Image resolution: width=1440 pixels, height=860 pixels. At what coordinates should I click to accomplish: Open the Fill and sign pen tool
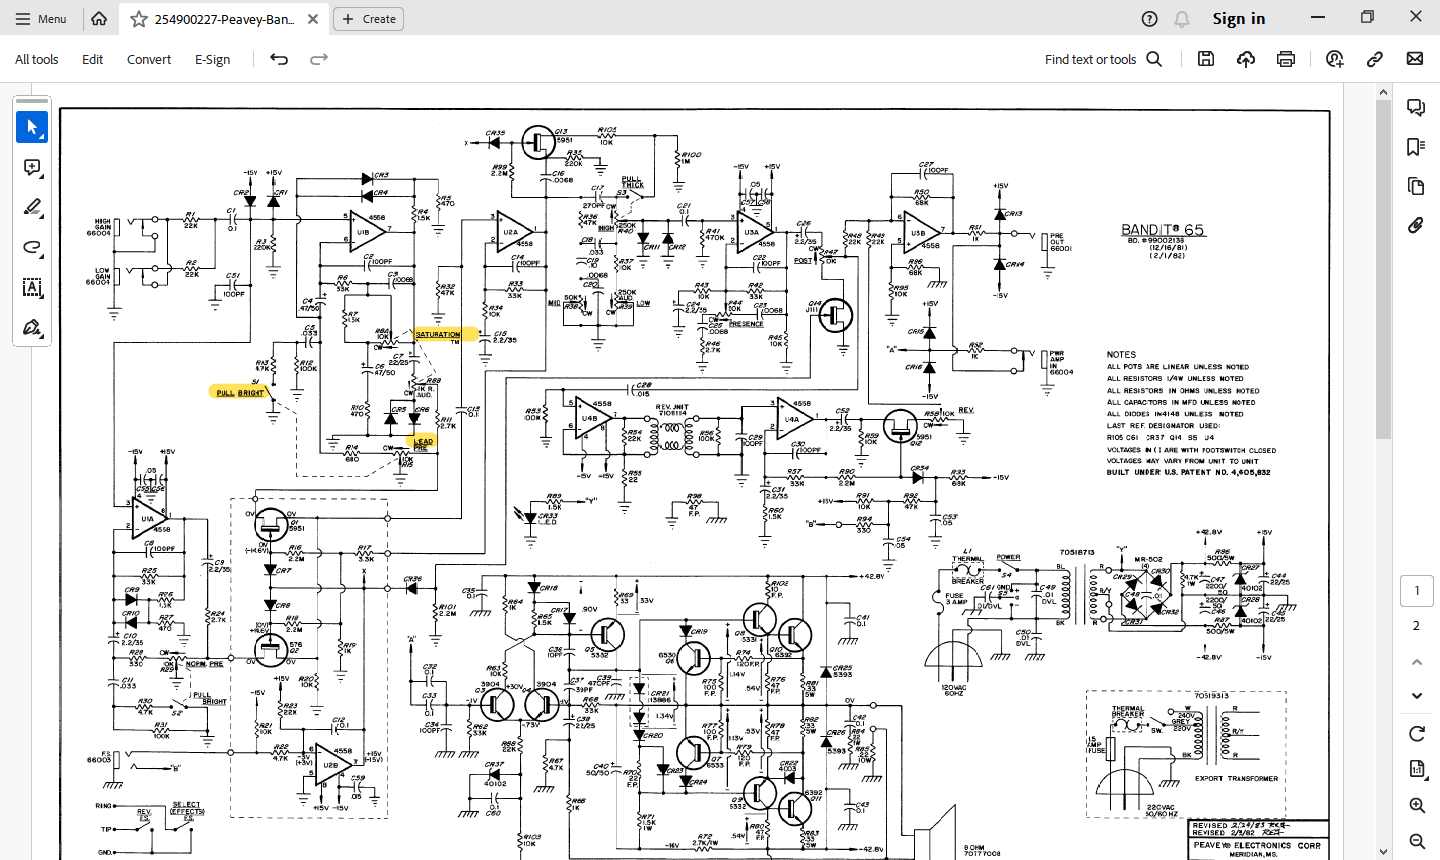point(32,327)
